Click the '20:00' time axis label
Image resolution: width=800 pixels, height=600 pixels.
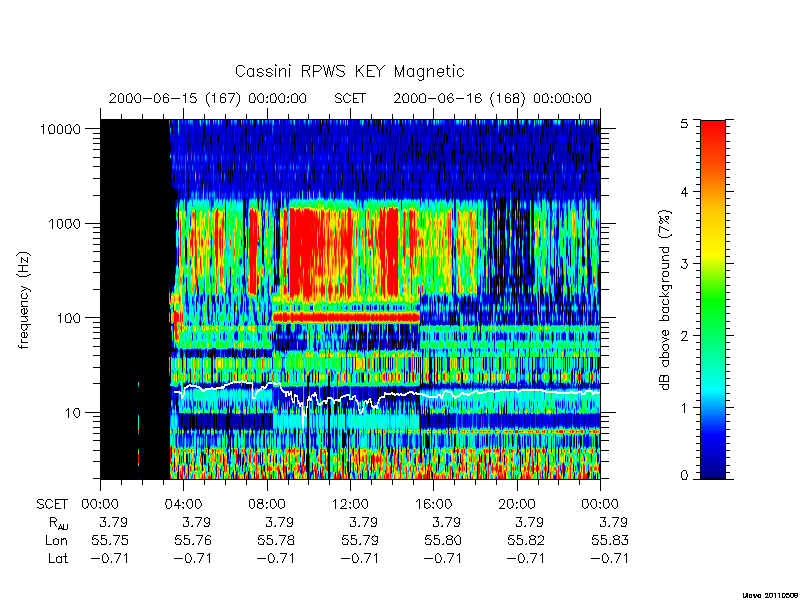516,505
